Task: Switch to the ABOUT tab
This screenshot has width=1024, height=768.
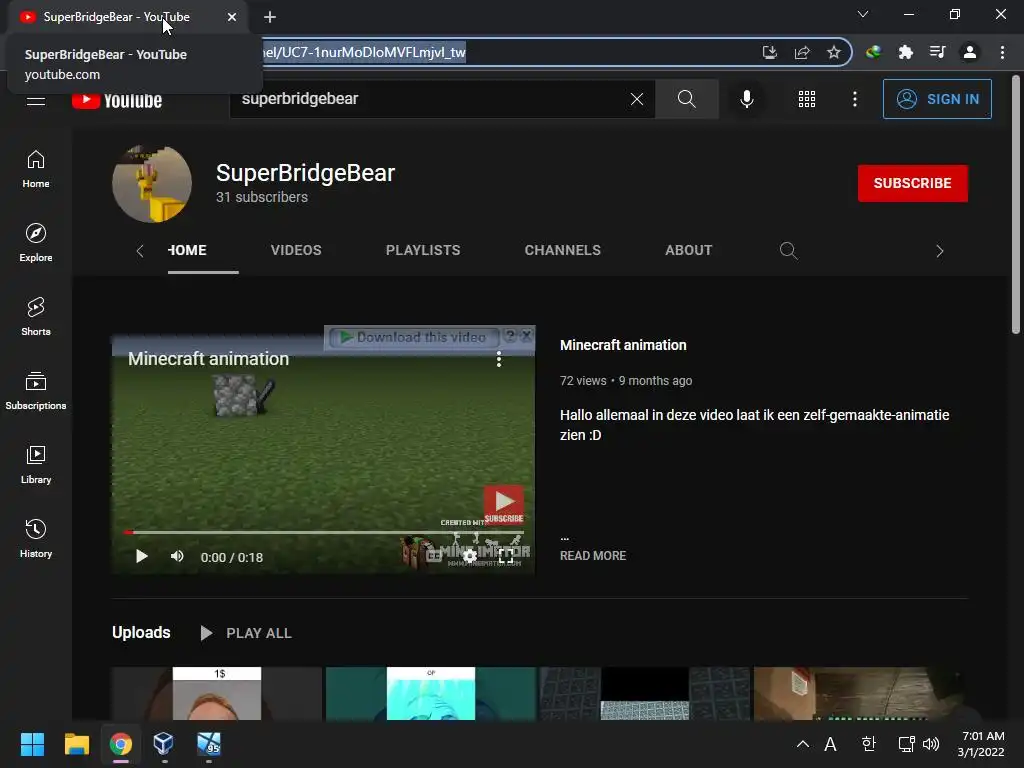Action: pos(688,250)
